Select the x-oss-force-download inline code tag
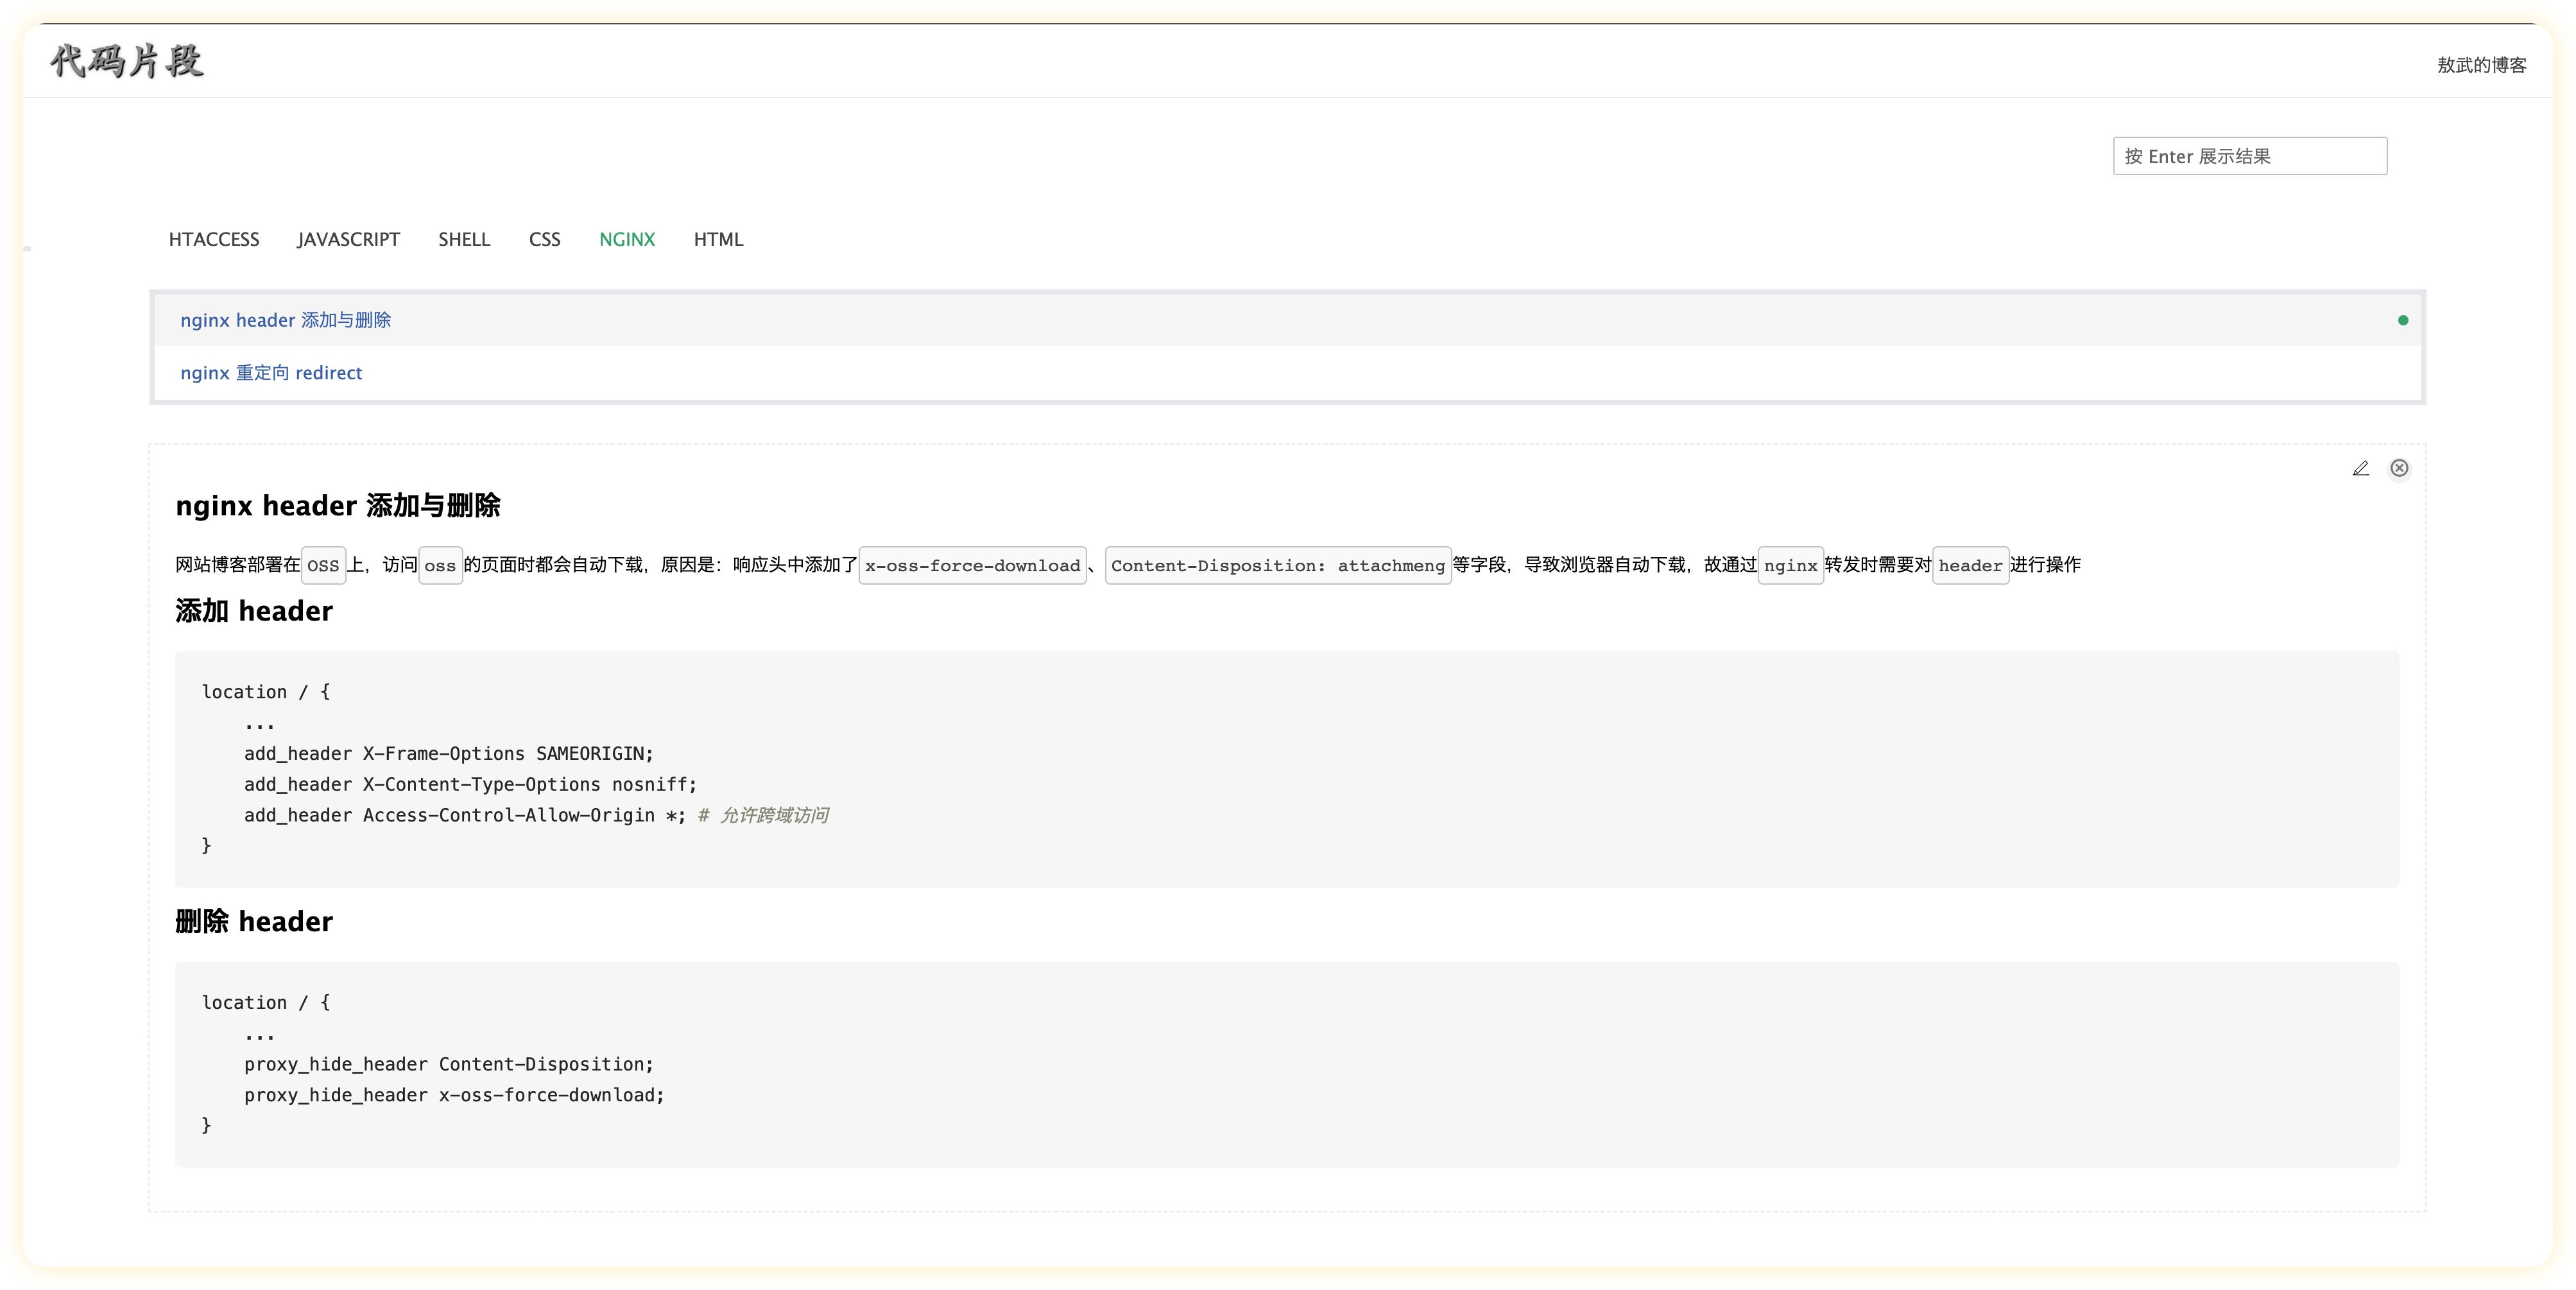Image resolution: width=2576 pixels, height=1290 pixels. click(972, 566)
